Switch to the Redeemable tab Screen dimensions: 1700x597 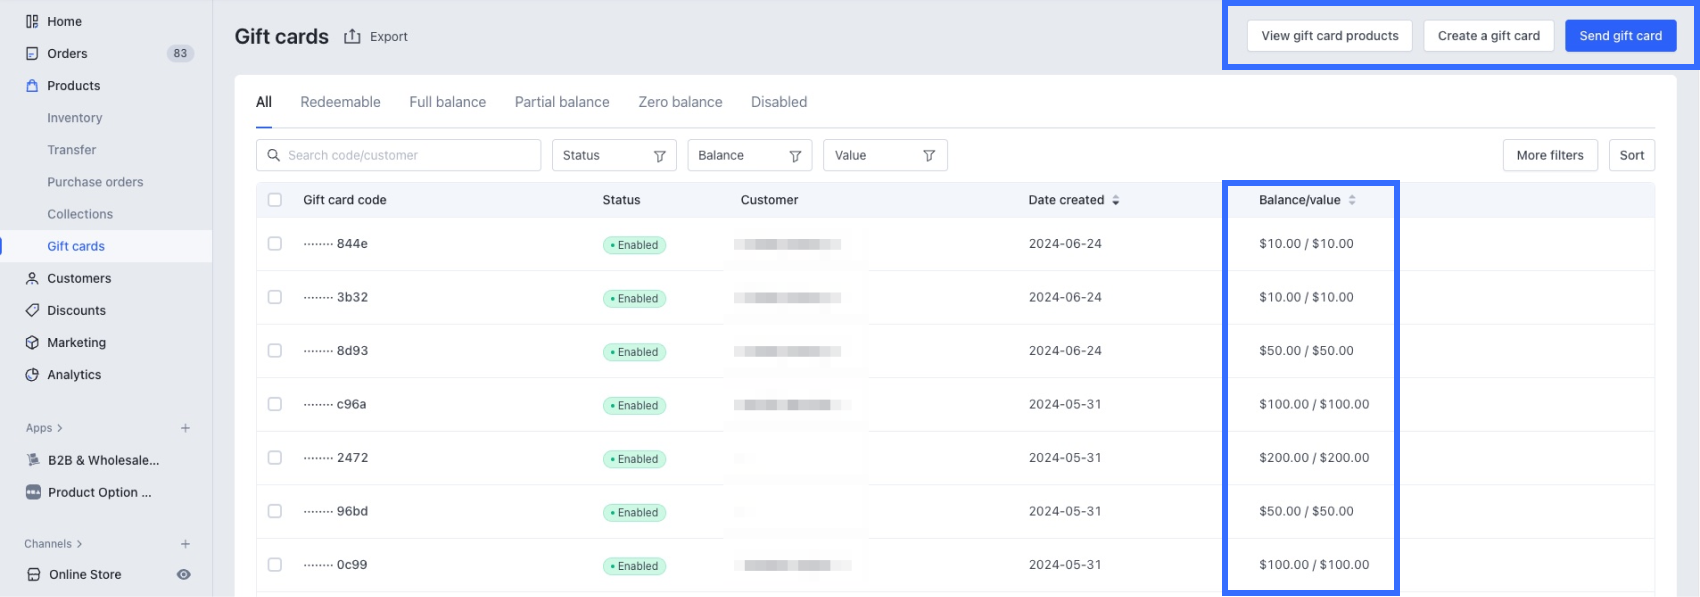(340, 102)
